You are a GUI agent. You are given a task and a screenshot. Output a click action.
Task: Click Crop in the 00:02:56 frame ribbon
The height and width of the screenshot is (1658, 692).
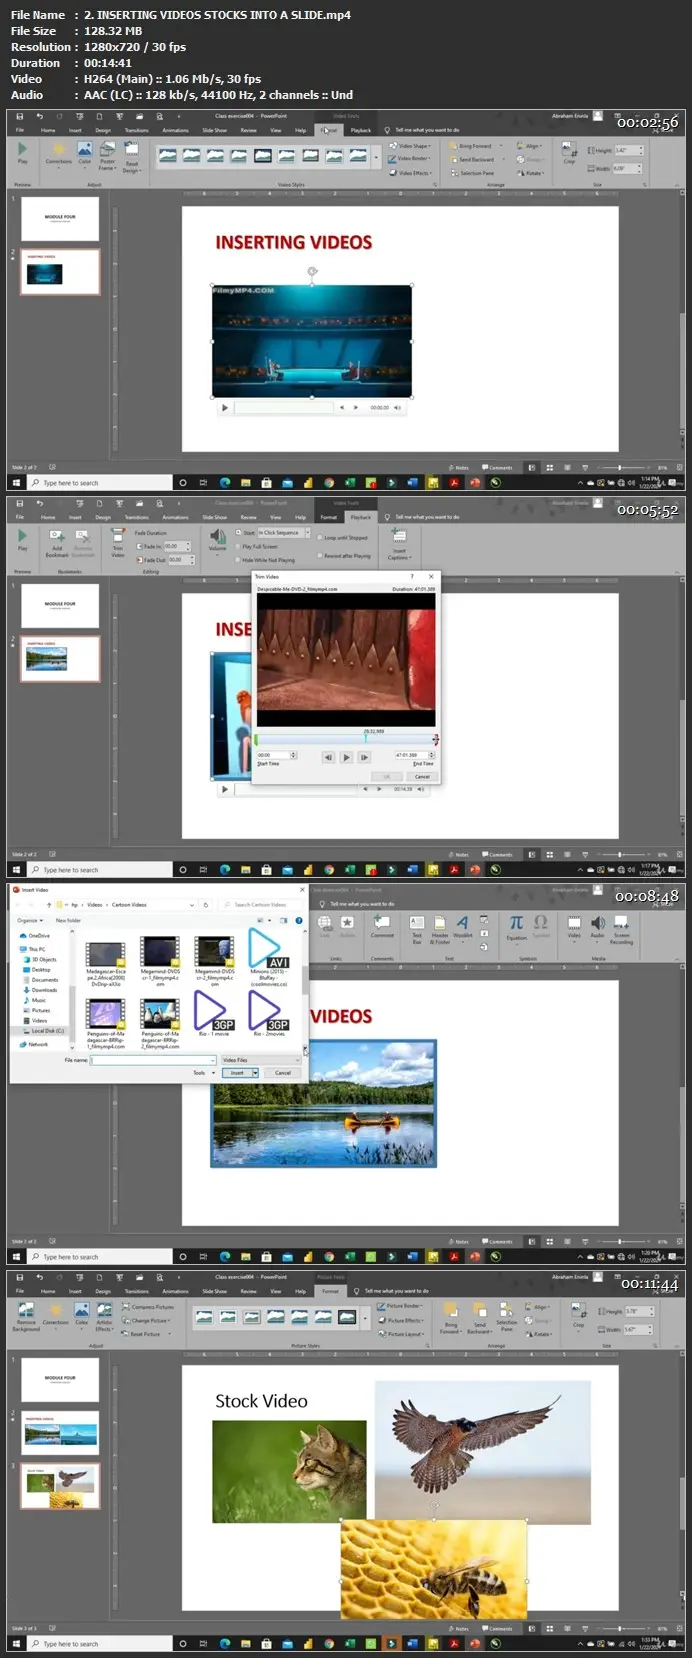pyautogui.click(x=569, y=152)
